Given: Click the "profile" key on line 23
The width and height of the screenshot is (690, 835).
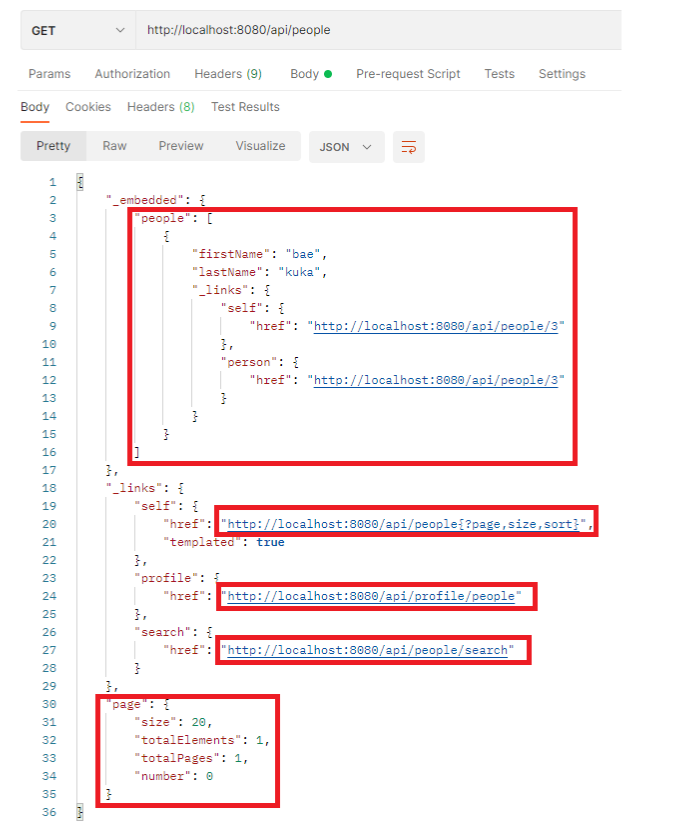Looking at the screenshot, I should [x=166, y=578].
